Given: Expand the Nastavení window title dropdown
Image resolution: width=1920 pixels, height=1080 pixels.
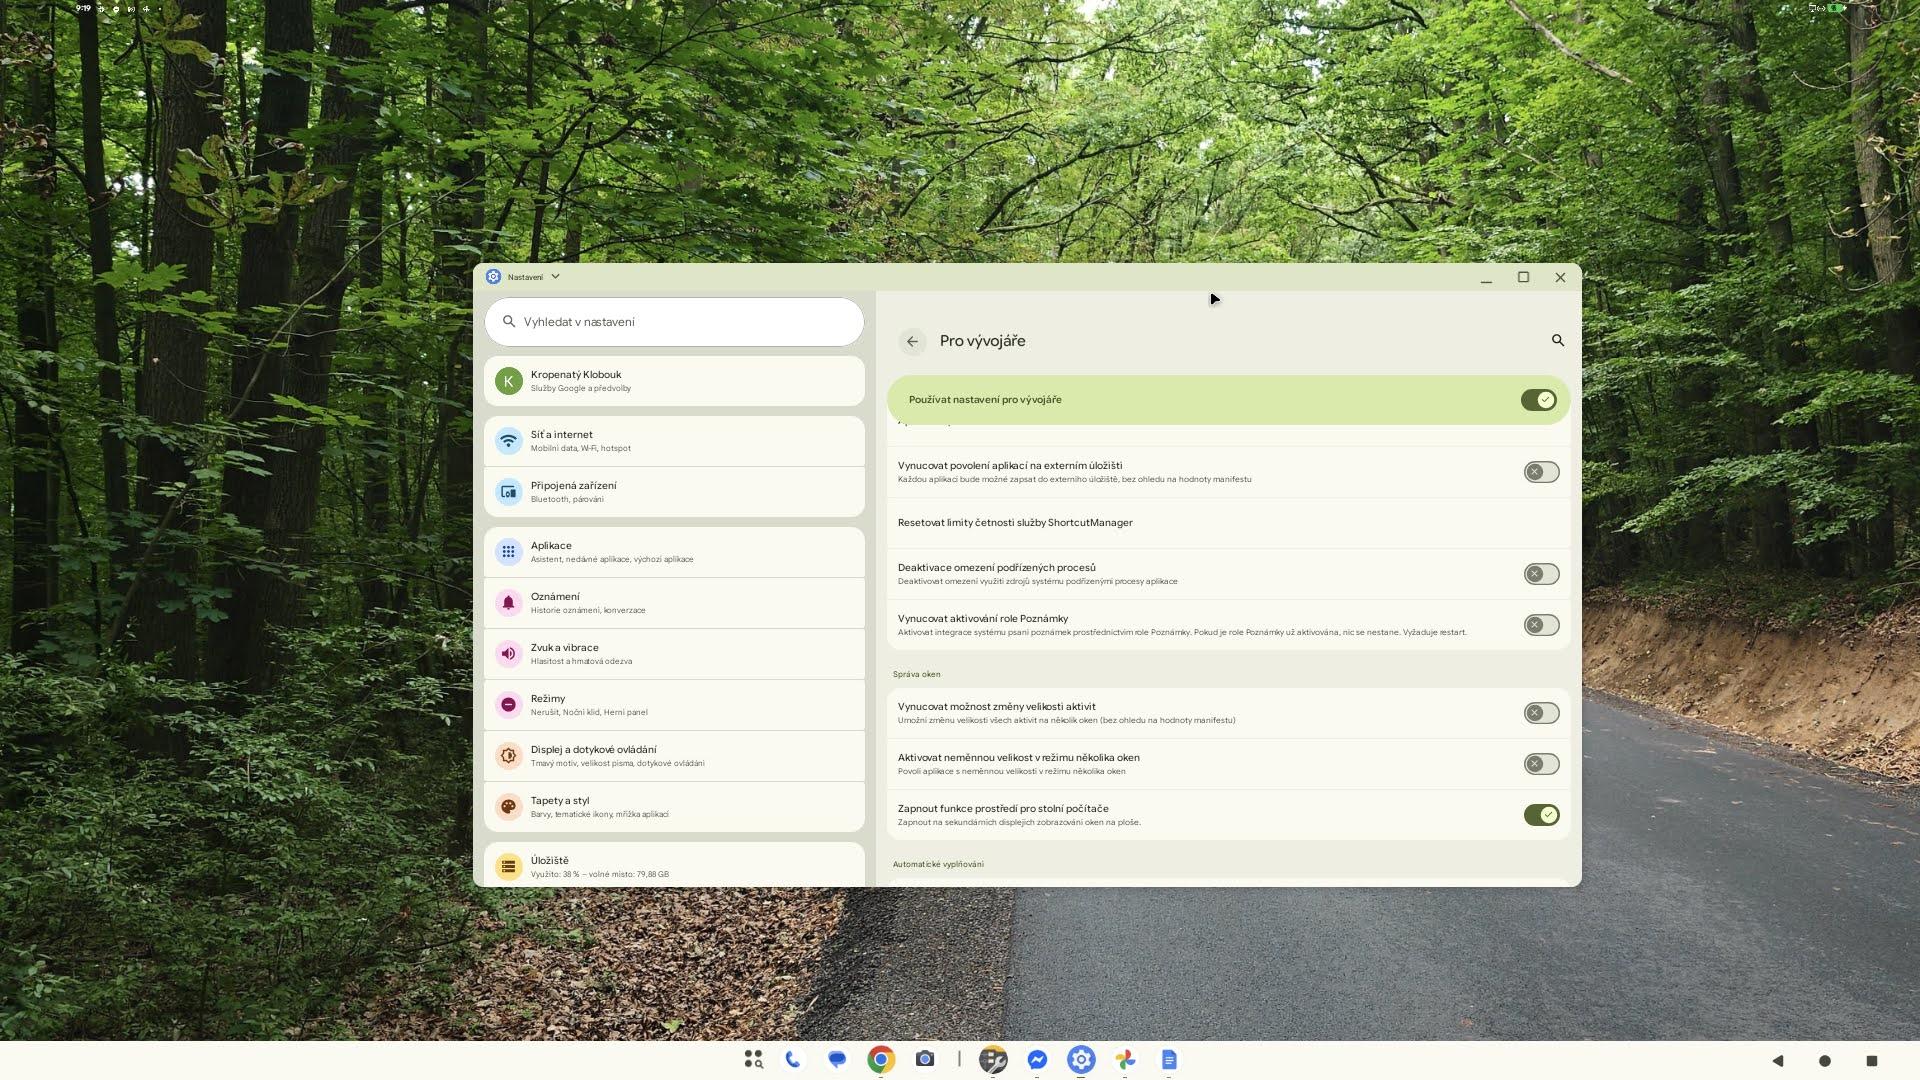Looking at the screenshot, I should 555,277.
